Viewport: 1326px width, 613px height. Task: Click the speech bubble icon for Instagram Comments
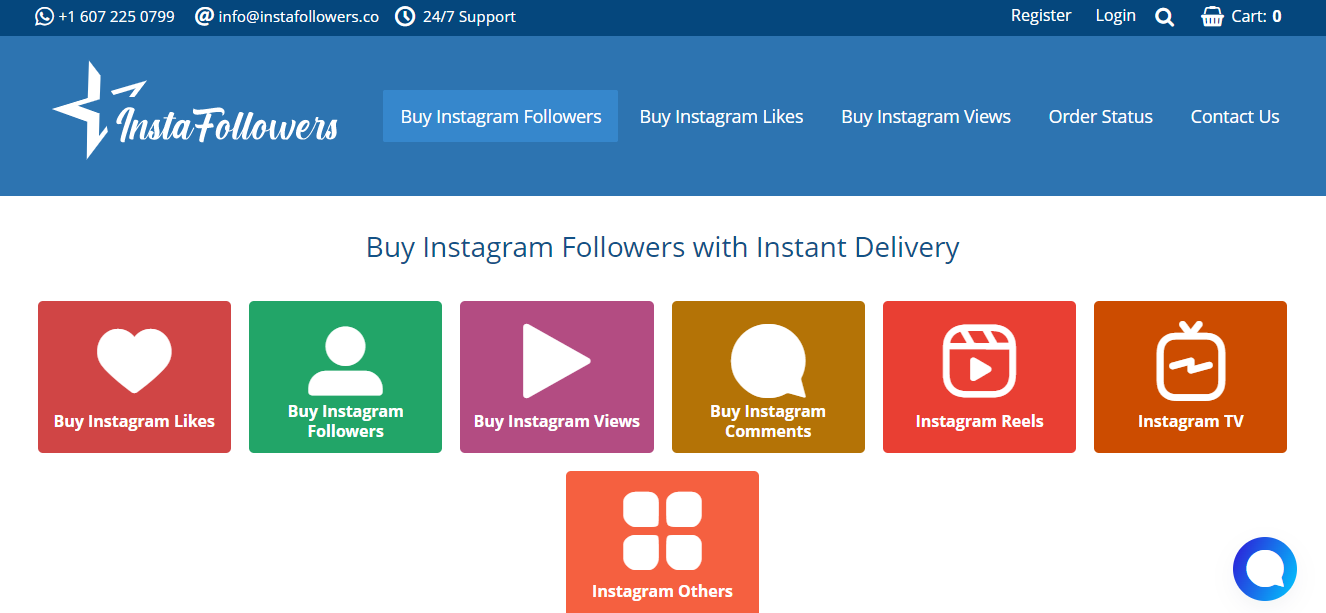(768, 360)
